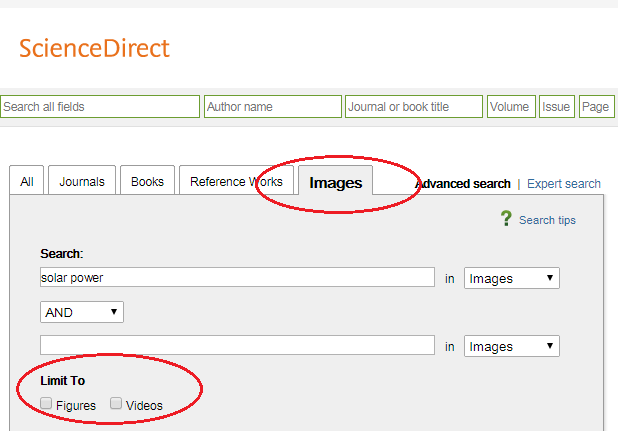Screen dimensions: 618x431
Task: Click the Advanced search link
Action: (462, 184)
